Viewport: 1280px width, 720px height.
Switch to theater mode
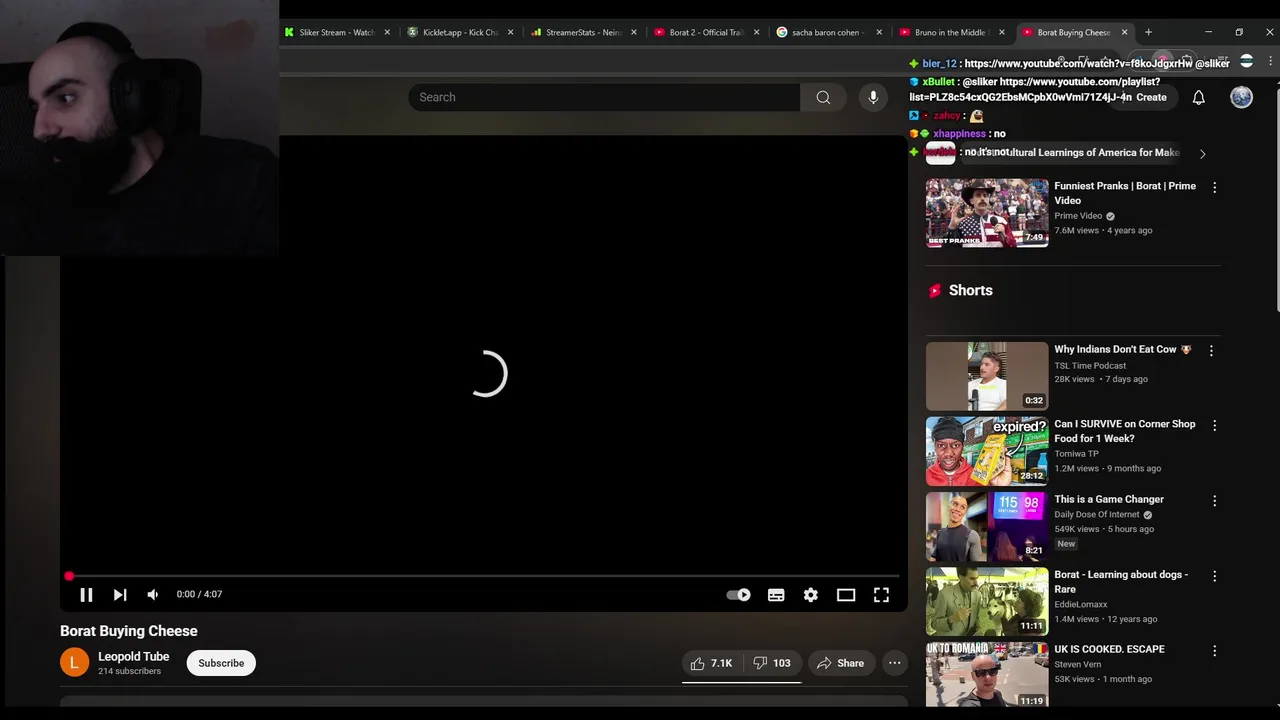click(x=846, y=594)
